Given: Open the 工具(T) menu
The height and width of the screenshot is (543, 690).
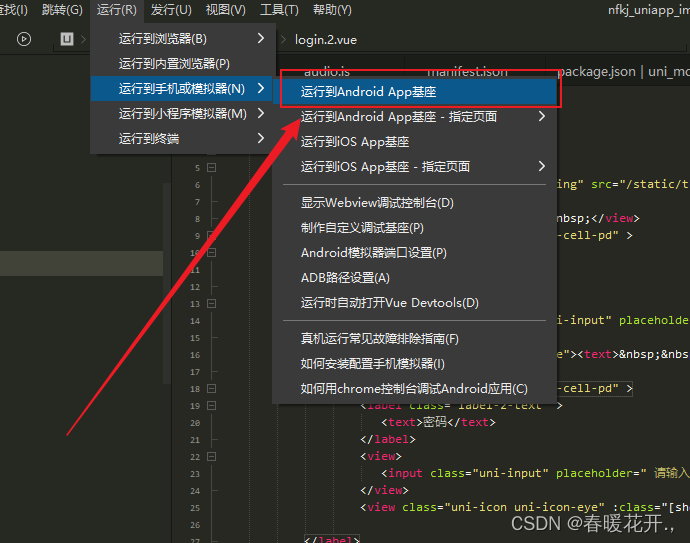Looking at the screenshot, I should point(278,10).
